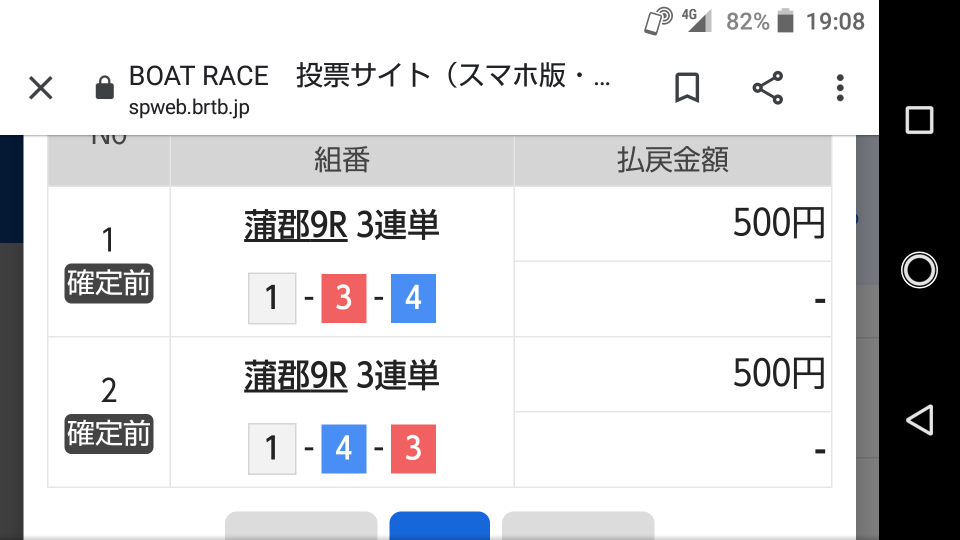Screen dimensions: 960x540
Task: Tap the 組番 column header
Action: click(x=342, y=160)
